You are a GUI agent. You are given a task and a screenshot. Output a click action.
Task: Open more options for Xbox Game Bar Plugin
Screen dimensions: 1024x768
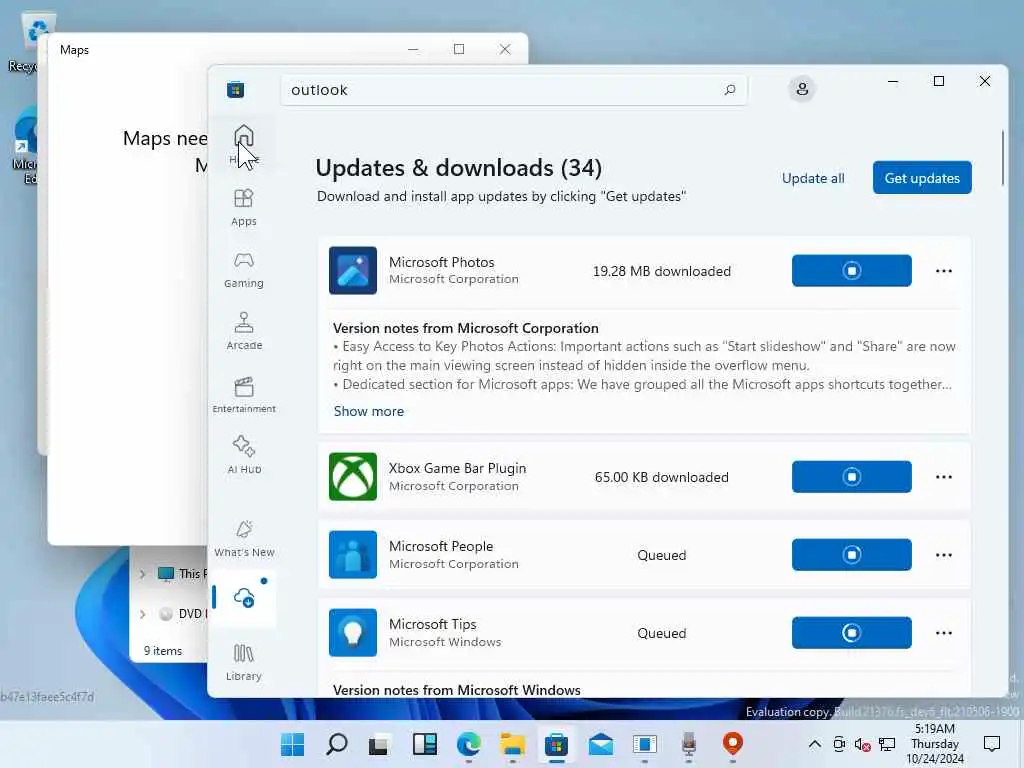click(944, 477)
